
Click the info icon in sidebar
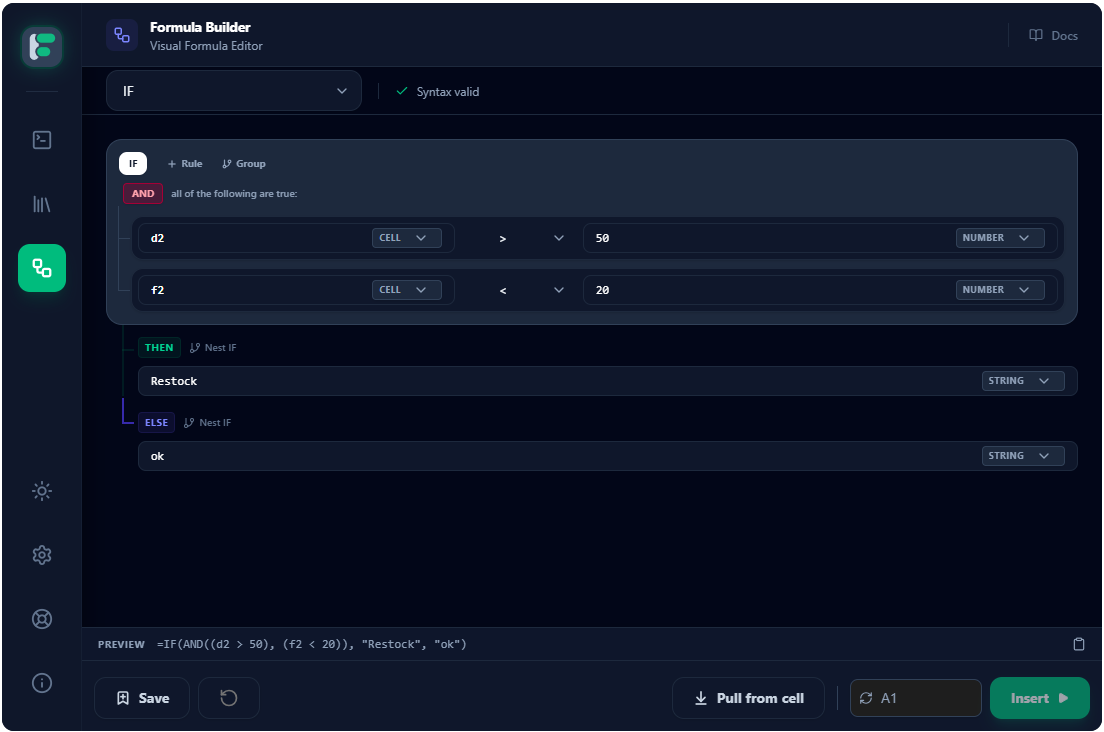click(42, 683)
